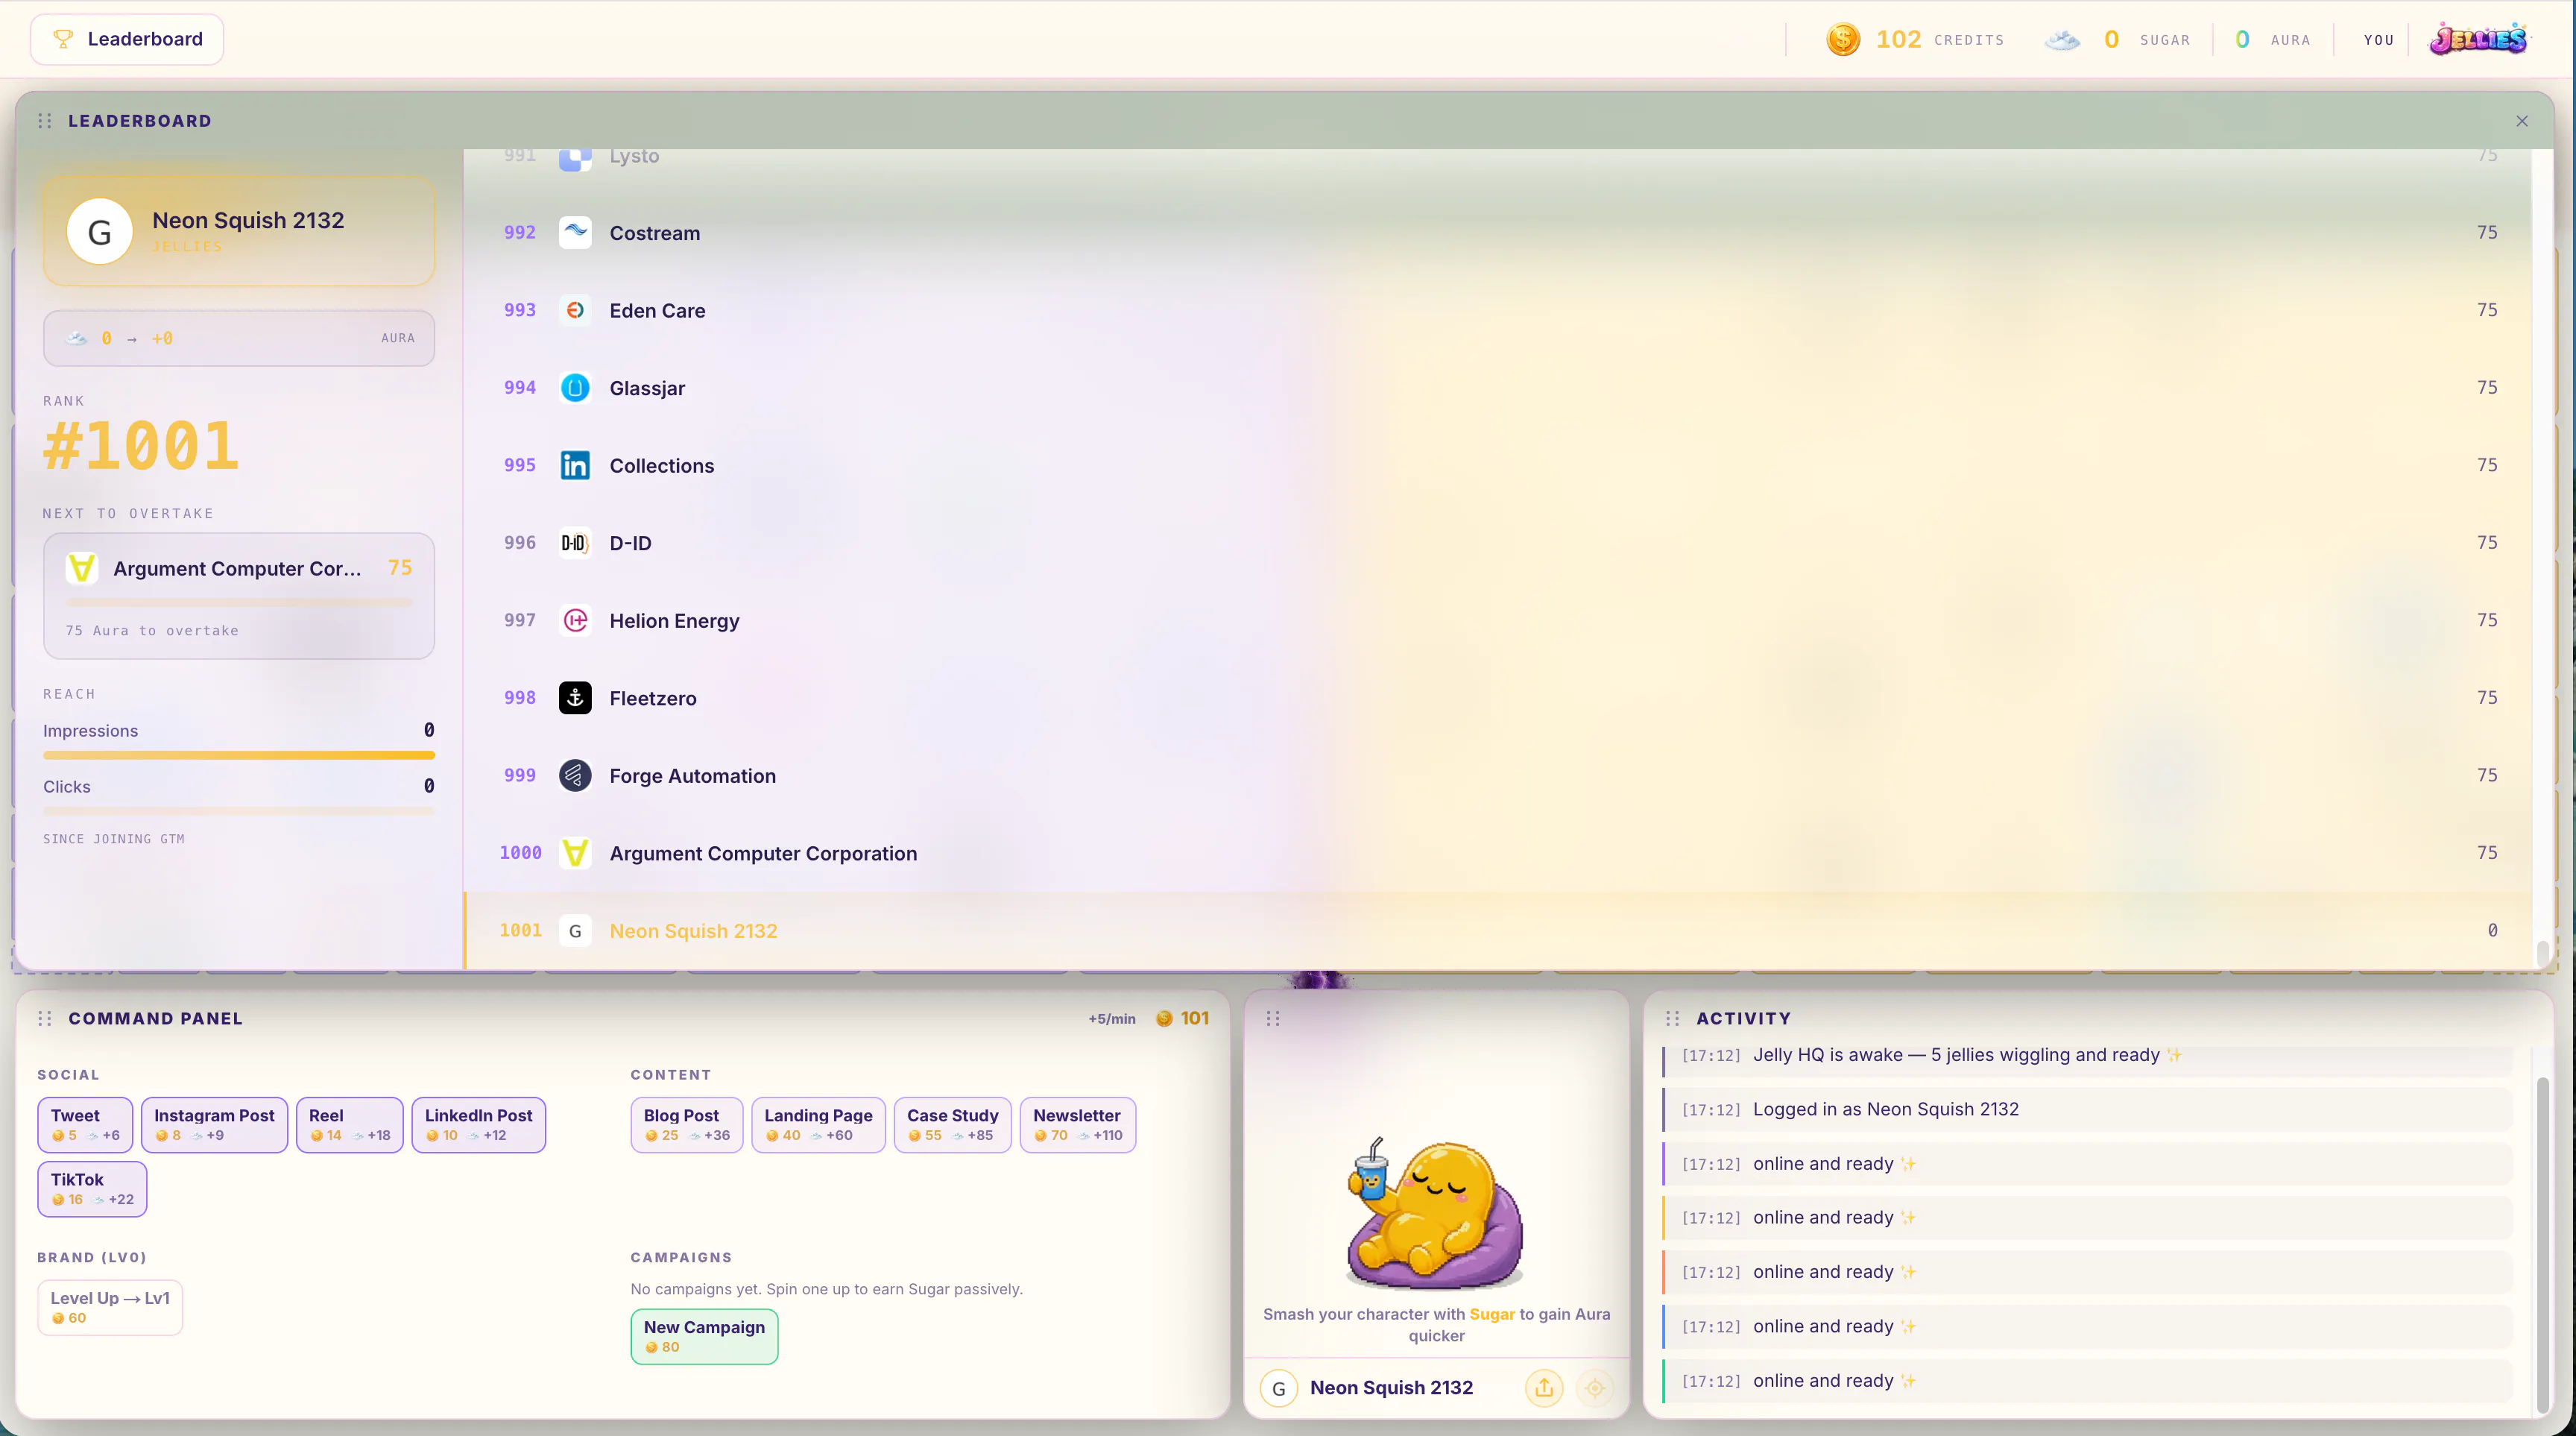Image resolution: width=2576 pixels, height=1436 pixels.
Task: Select the Costream logo icon
Action: point(575,232)
